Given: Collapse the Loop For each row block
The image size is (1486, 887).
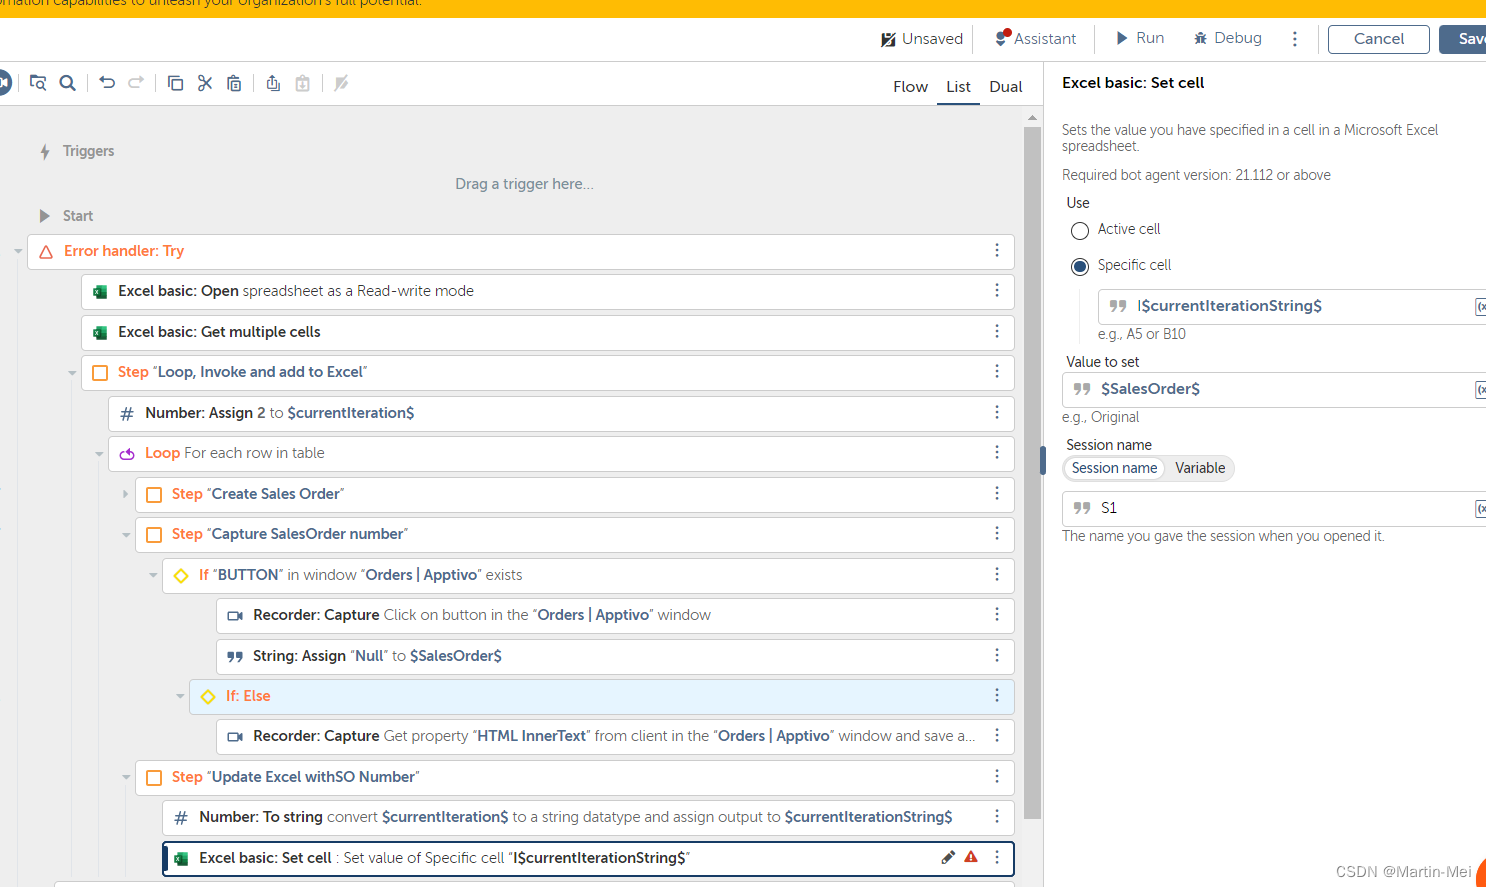Looking at the screenshot, I should coord(99,454).
